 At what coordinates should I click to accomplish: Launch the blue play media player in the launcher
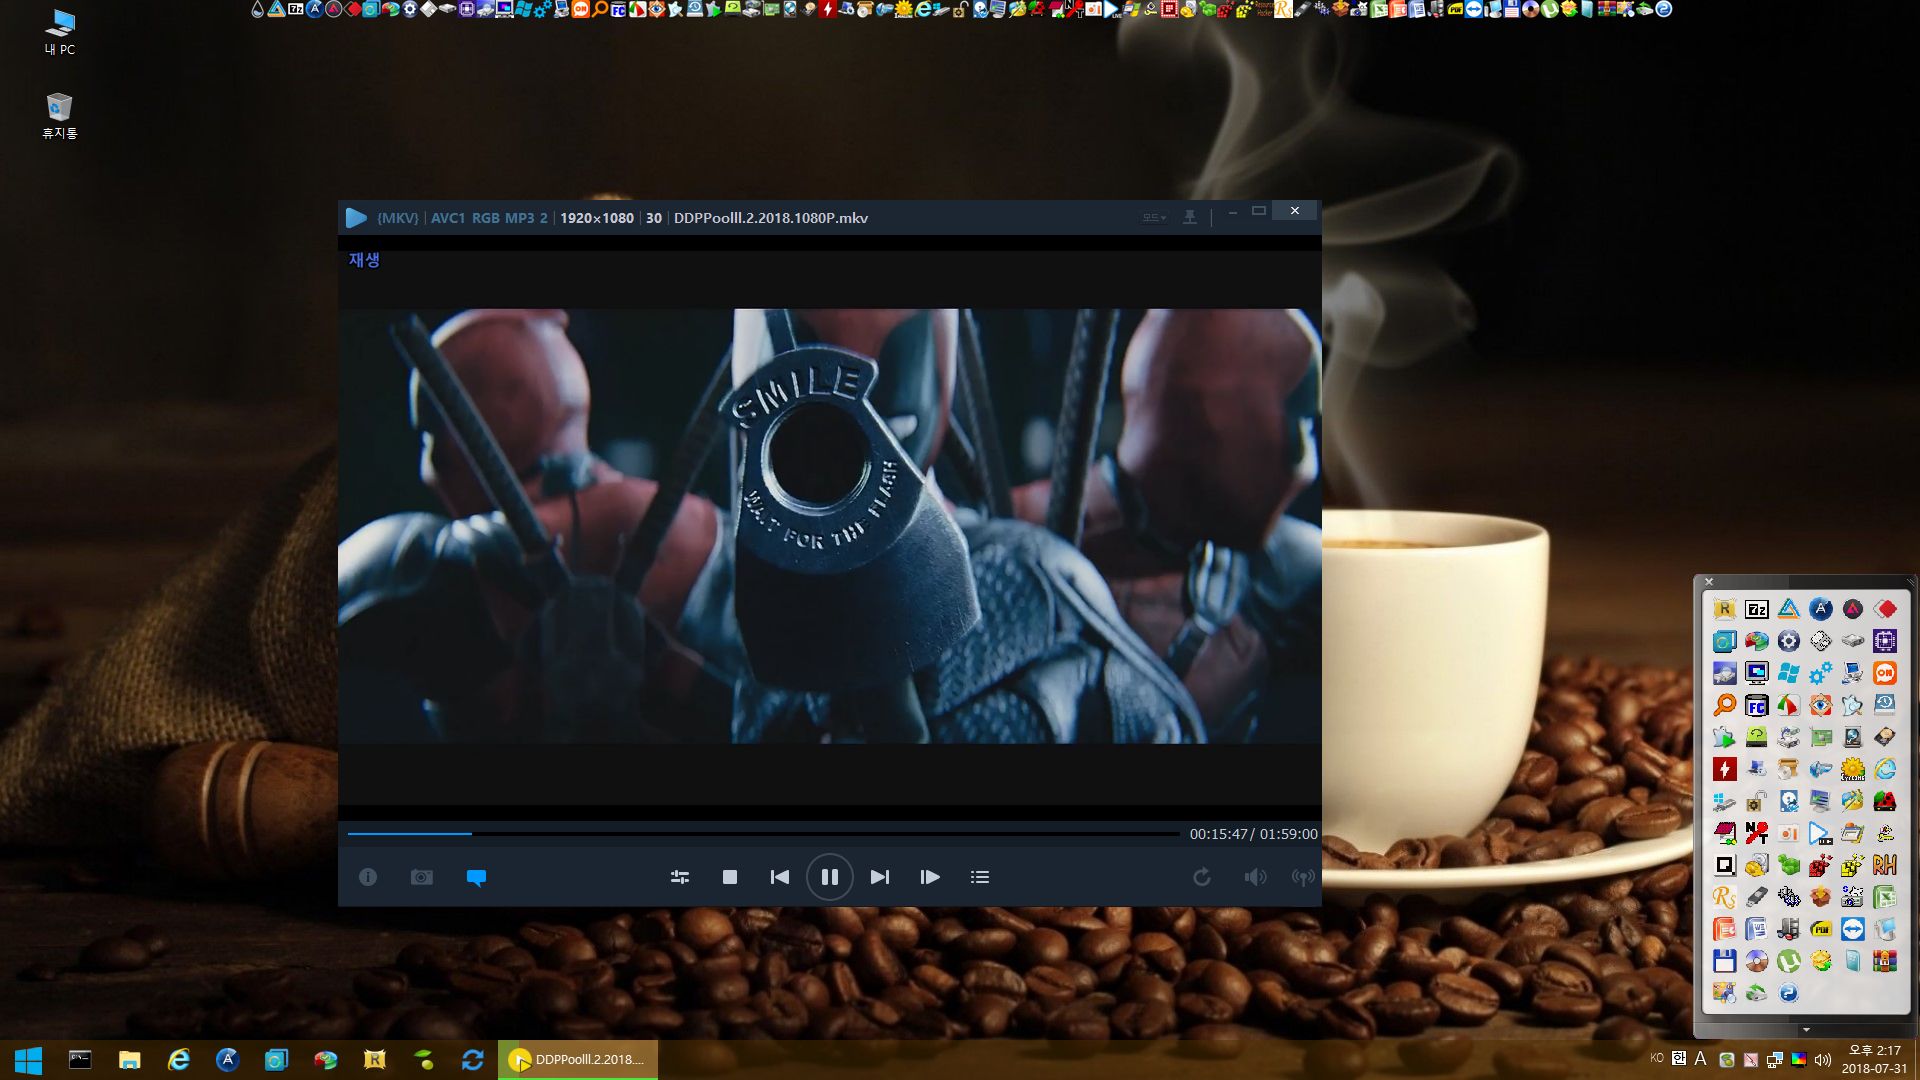click(x=1821, y=833)
